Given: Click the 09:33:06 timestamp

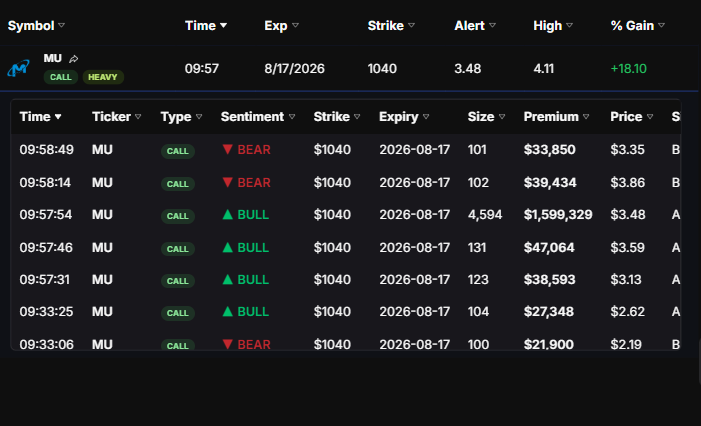Looking at the screenshot, I should point(46,344).
